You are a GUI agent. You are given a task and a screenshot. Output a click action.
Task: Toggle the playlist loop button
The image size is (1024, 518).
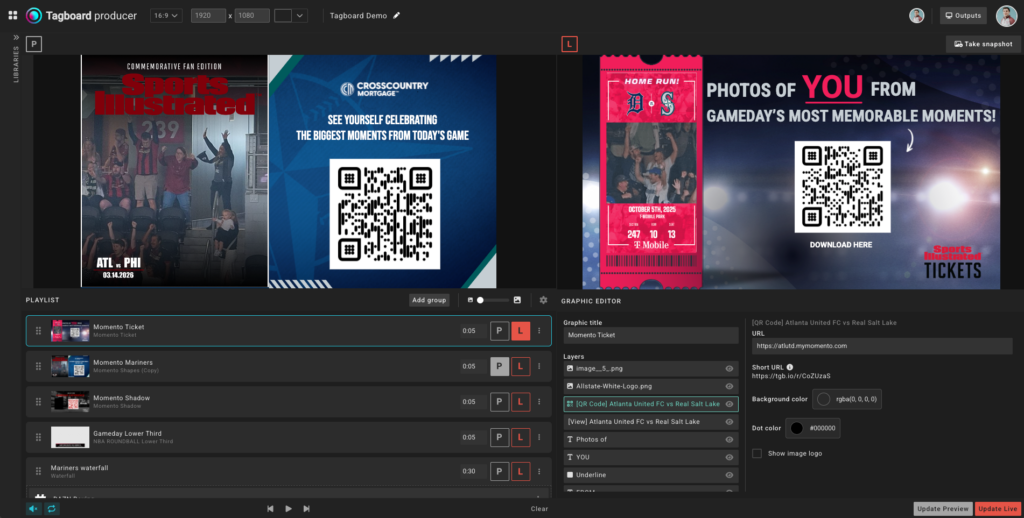pyautogui.click(x=52, y=509)
